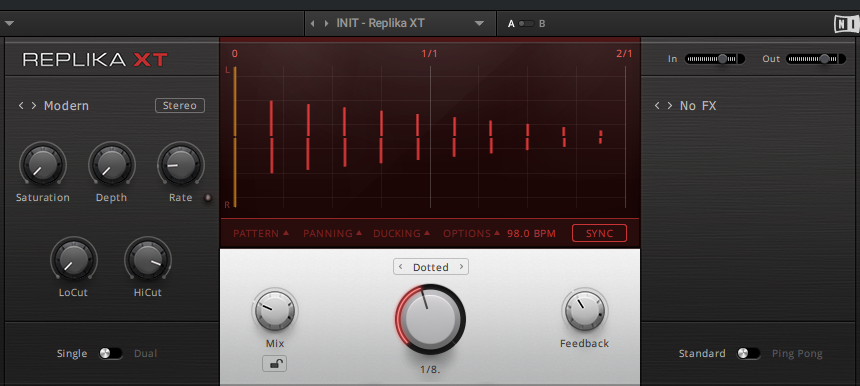This screenshot has width=860, height=386.
Task: Click the Feedback knob
Action: coord(585,310)
